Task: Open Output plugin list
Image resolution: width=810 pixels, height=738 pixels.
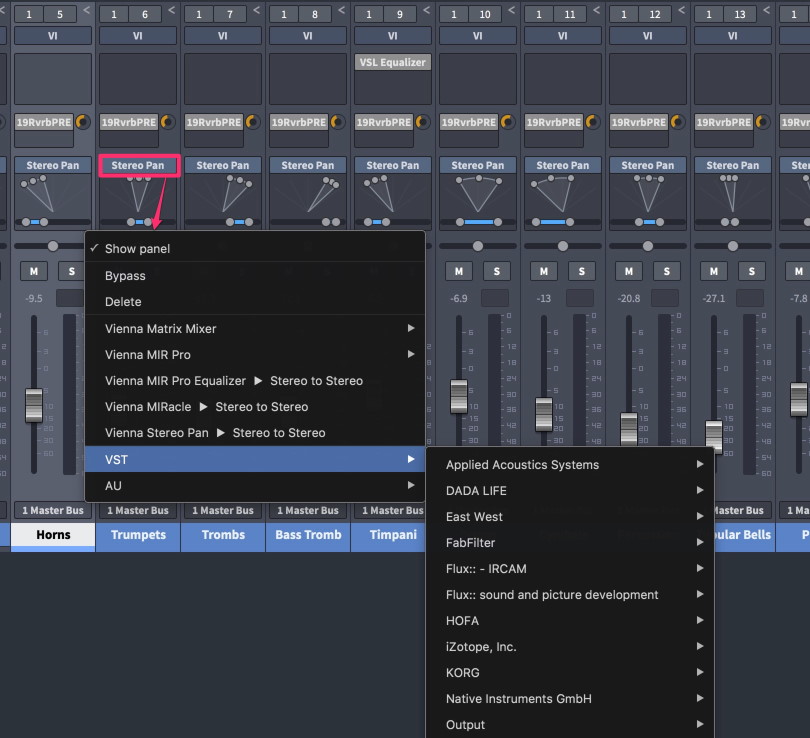Action: click(x=570, y=725)
